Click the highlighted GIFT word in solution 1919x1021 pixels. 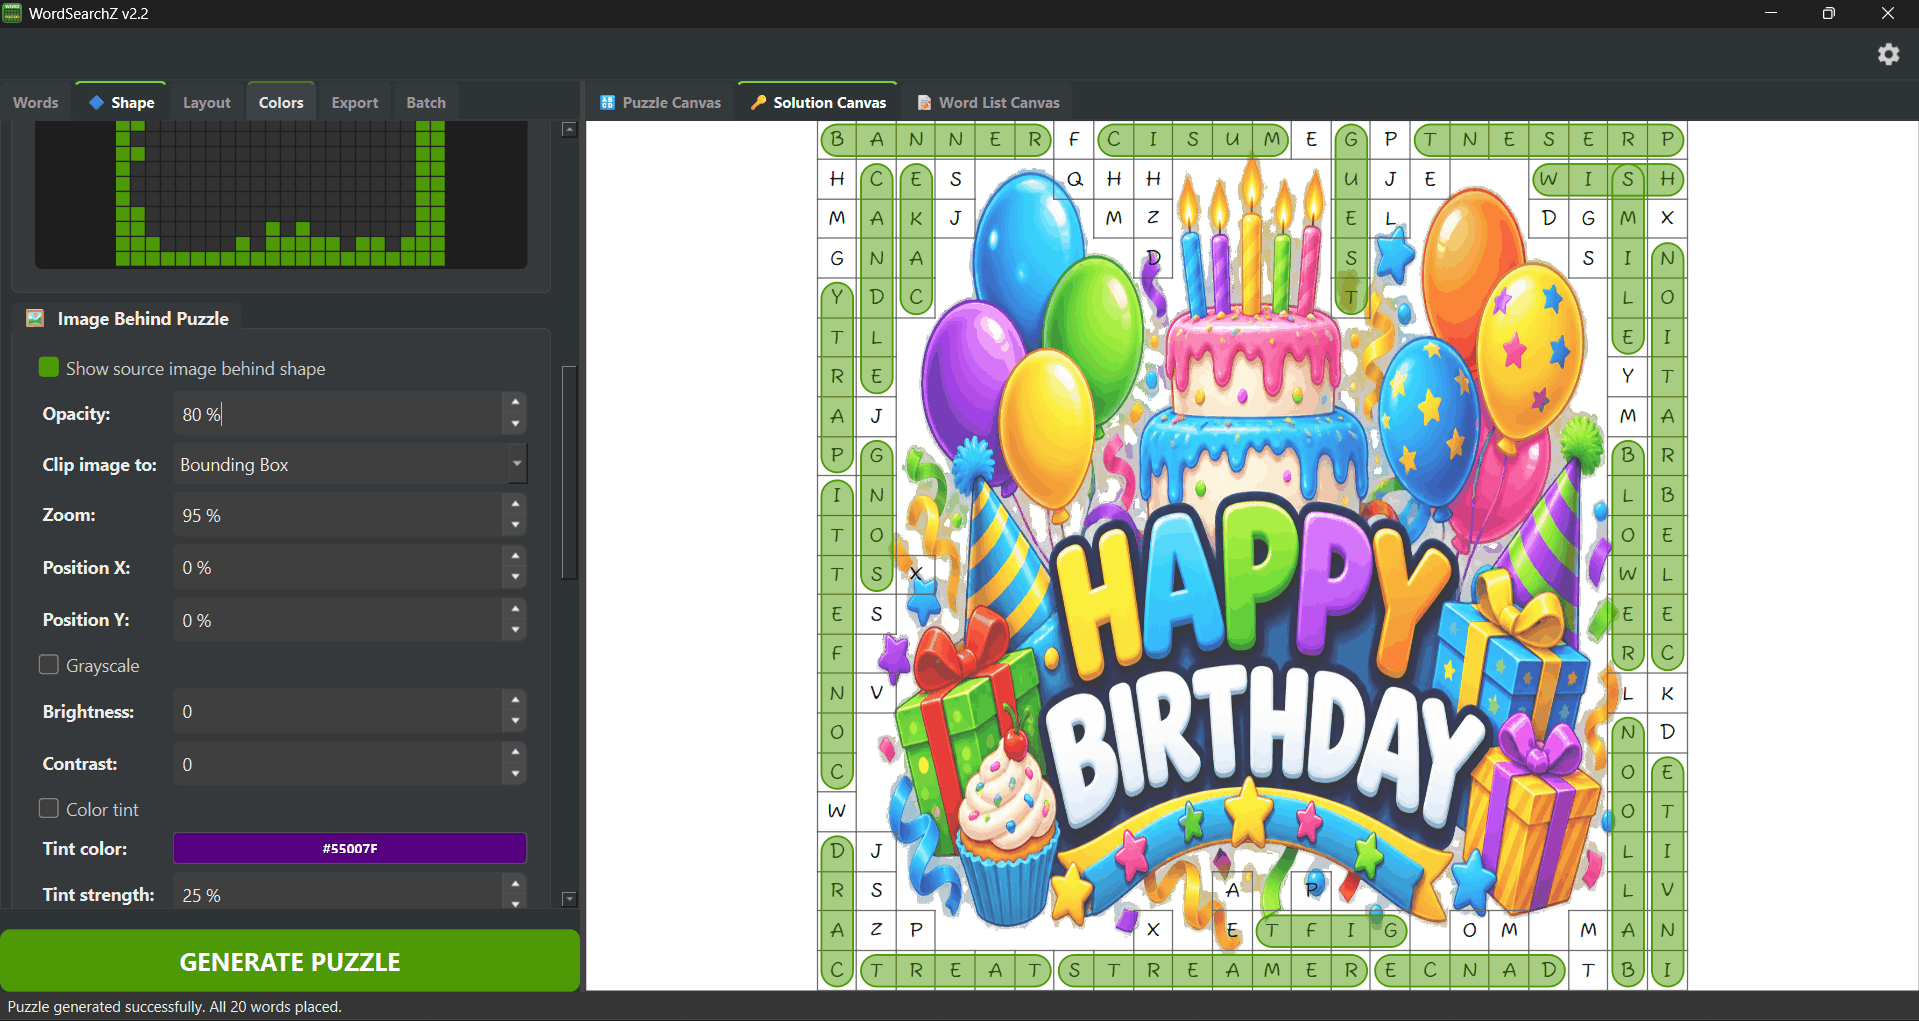1331,931
